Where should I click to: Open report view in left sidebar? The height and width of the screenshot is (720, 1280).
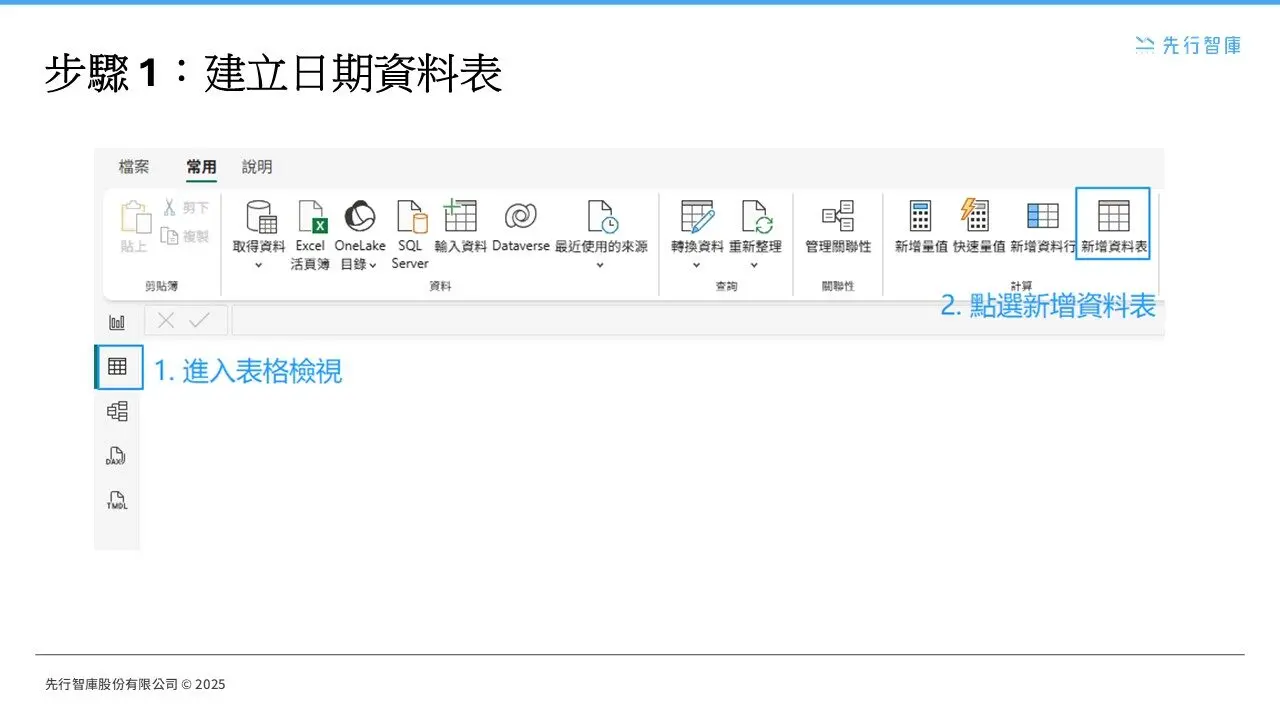(x=117, y=322)
